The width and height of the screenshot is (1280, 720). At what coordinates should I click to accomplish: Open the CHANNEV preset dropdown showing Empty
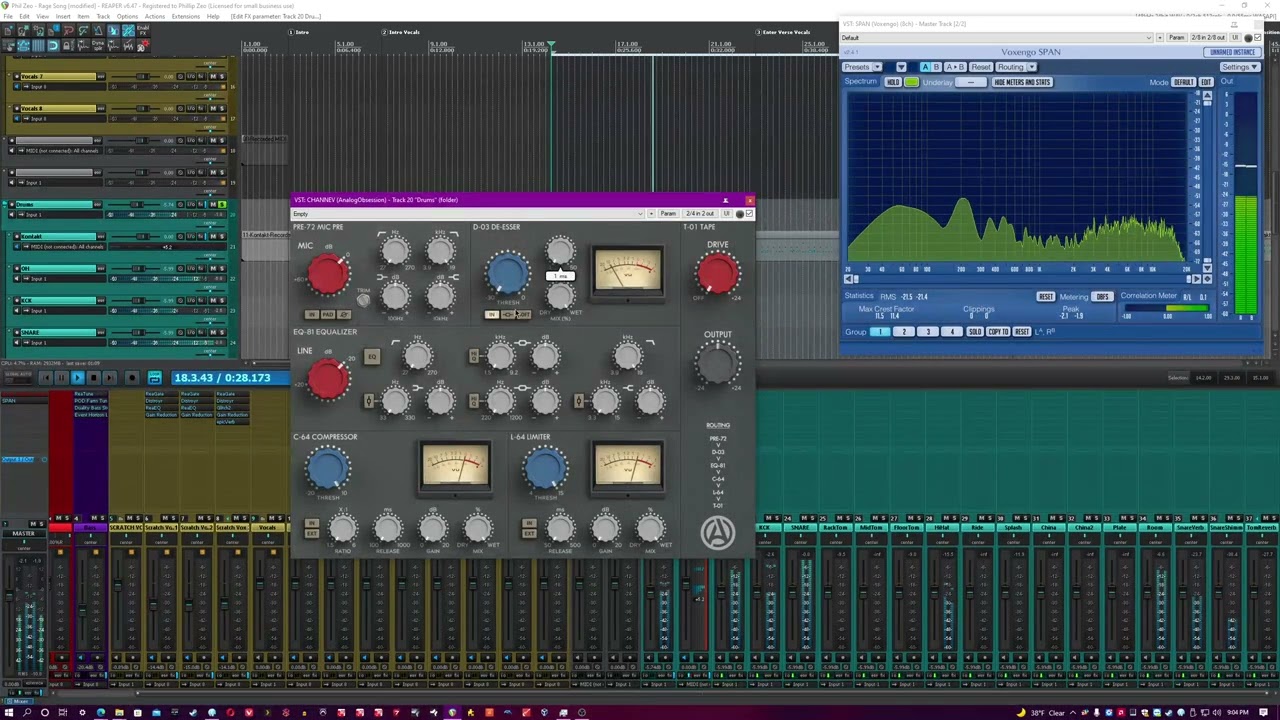click(469, 214)
